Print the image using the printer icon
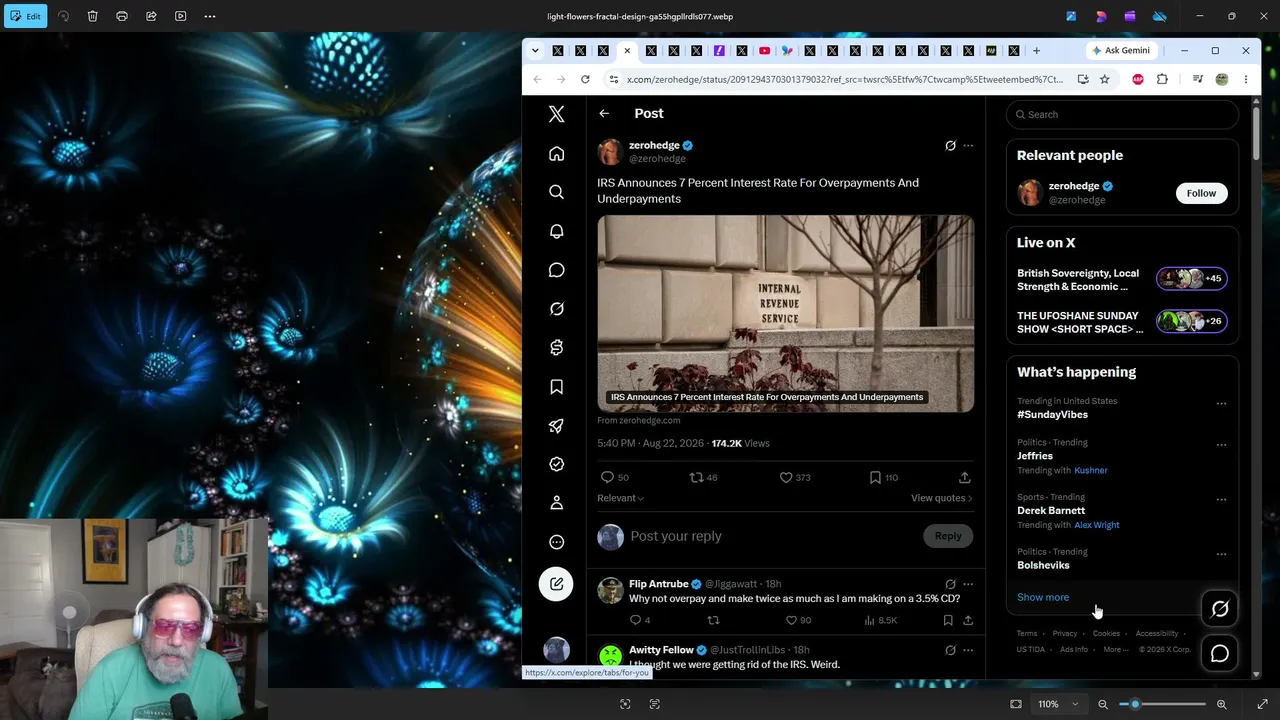Screen dimensions: 1280x720 122,16
